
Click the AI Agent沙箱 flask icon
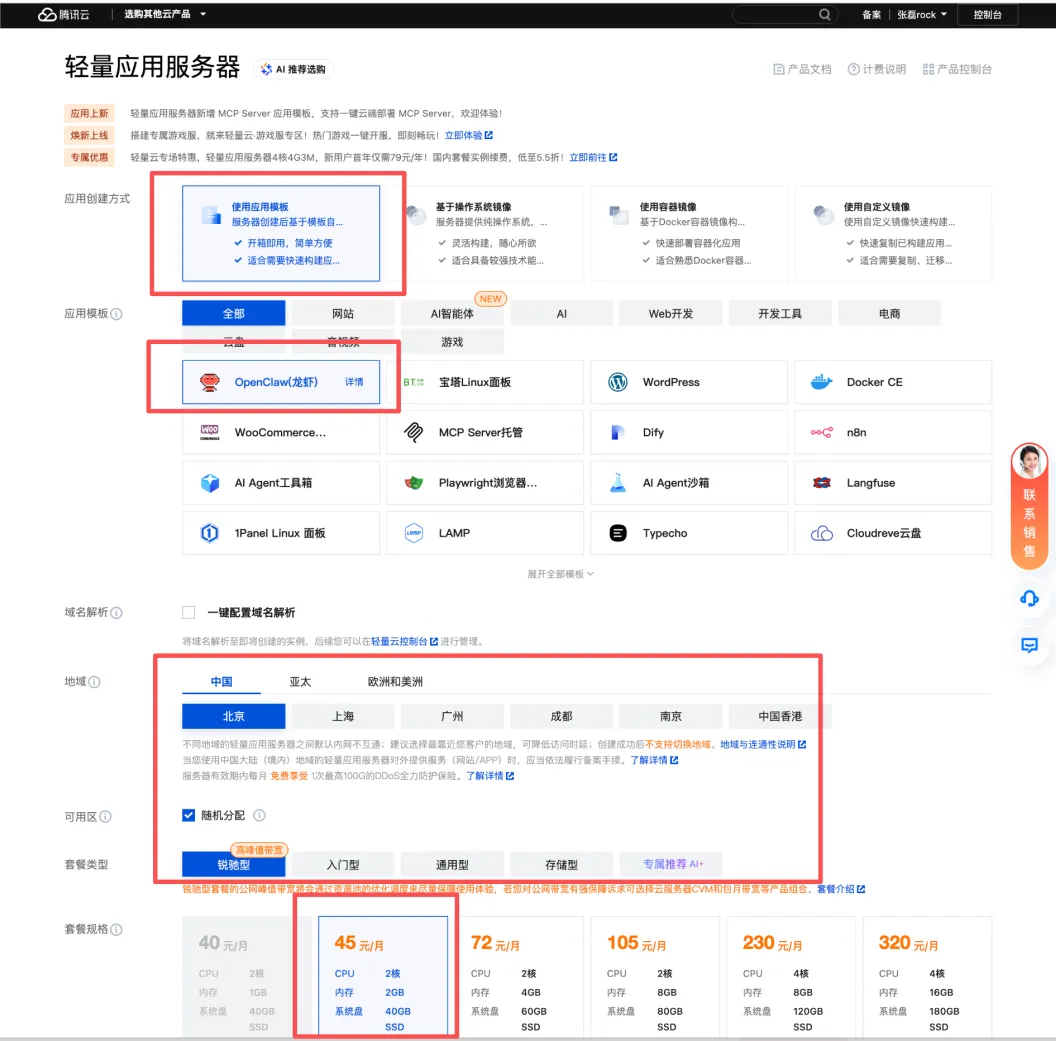pyautogui.click(x=618, y=482)
